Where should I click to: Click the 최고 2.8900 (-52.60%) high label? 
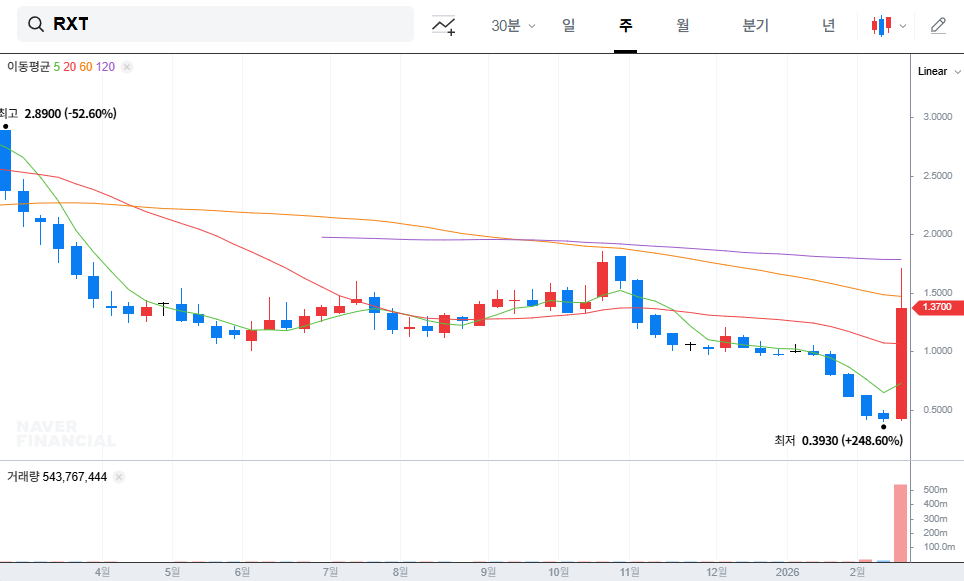pos(58,114)
